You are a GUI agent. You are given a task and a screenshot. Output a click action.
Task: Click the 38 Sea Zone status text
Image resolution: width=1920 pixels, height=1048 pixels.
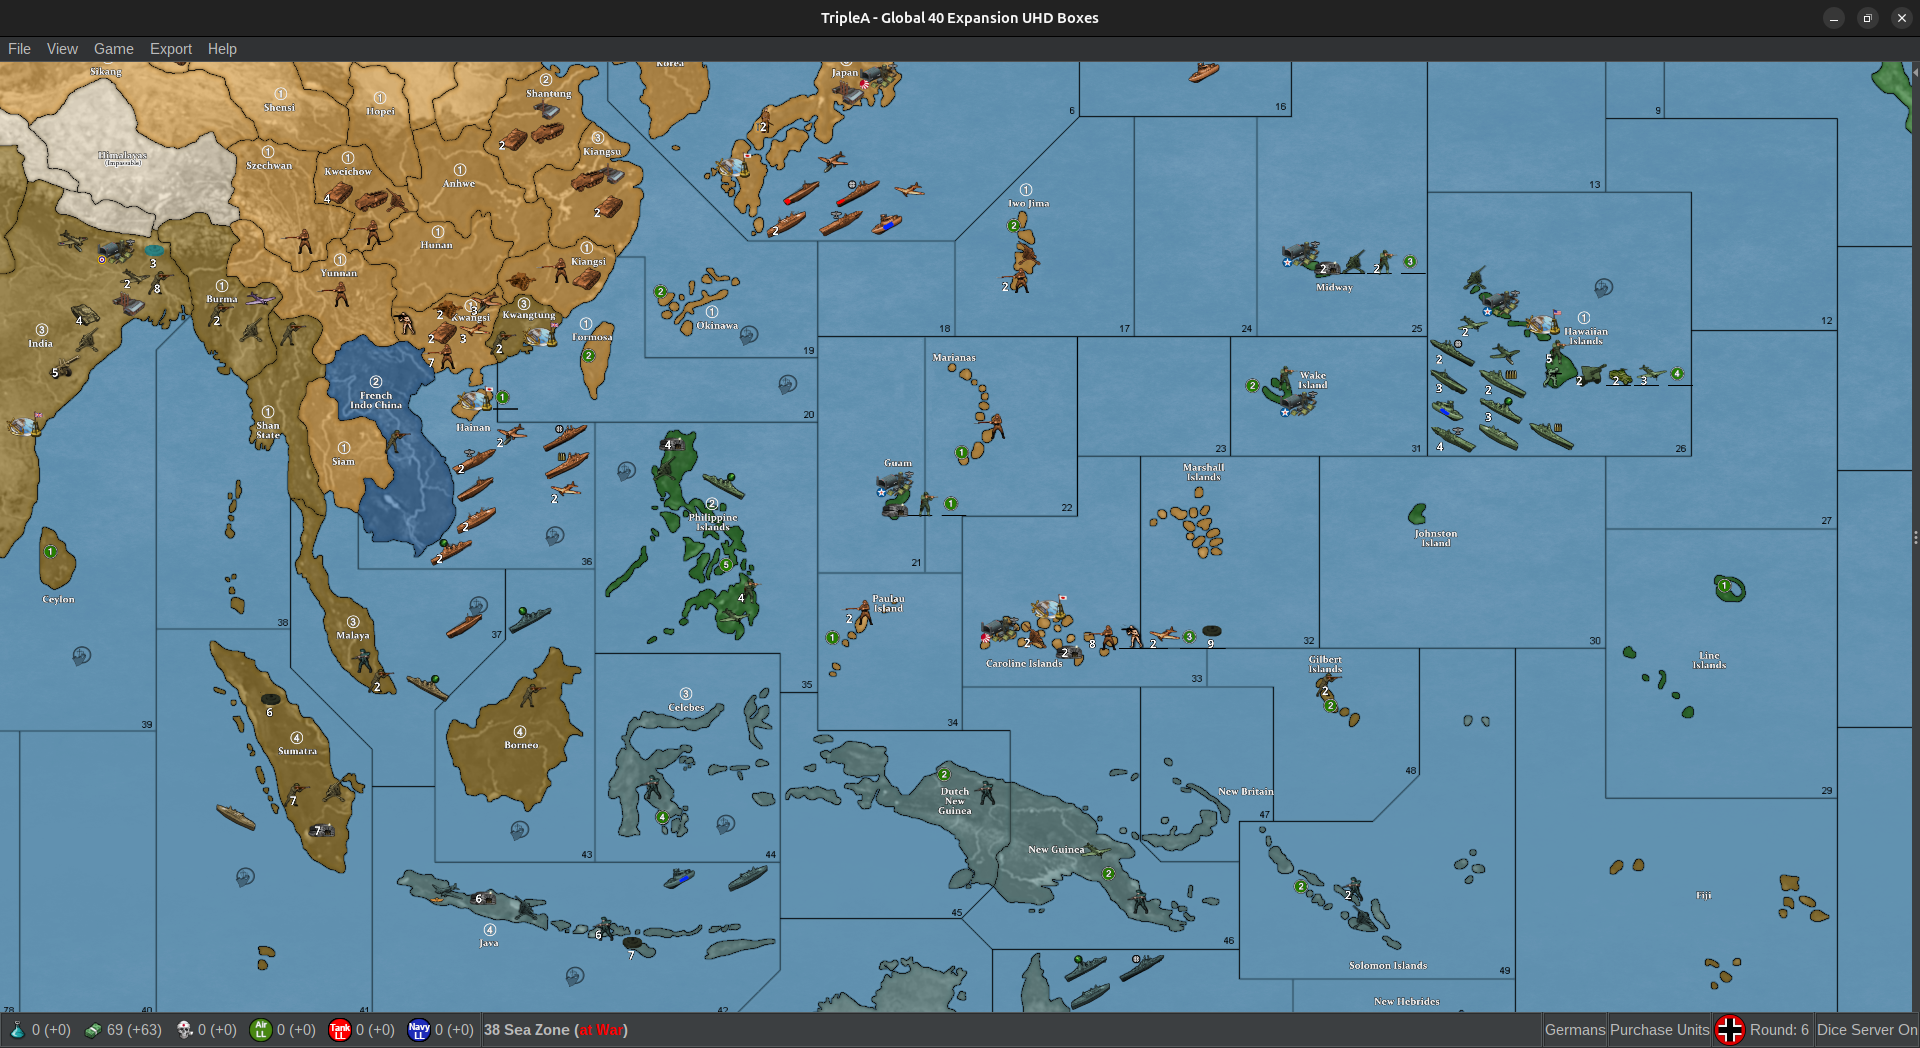556,1030
